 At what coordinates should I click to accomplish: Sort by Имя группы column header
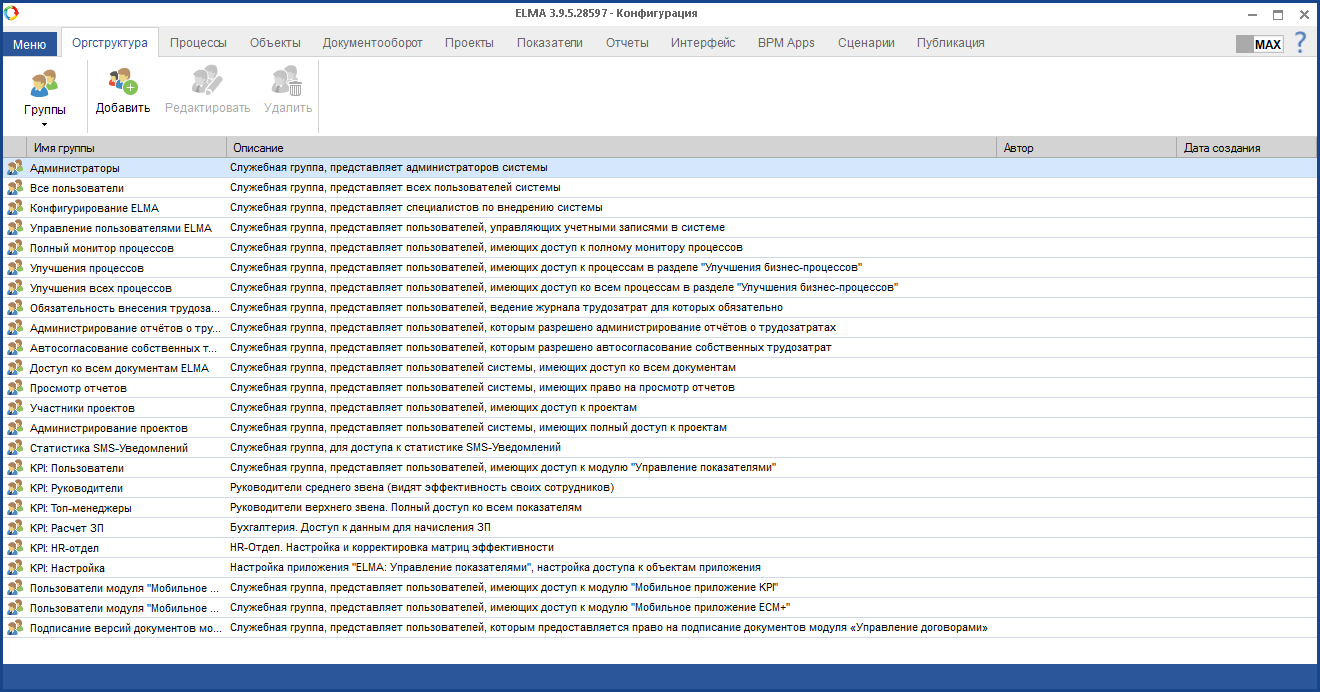(128, 148)
